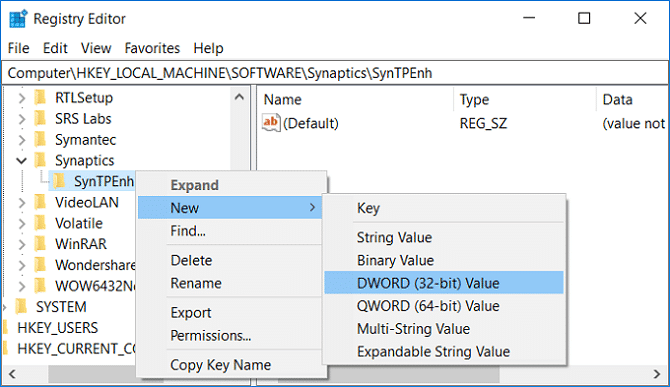The height and width of the screenshot is (387, 670).
Task: Choose Copy Key Name in context menu
Action: point(230,365)
